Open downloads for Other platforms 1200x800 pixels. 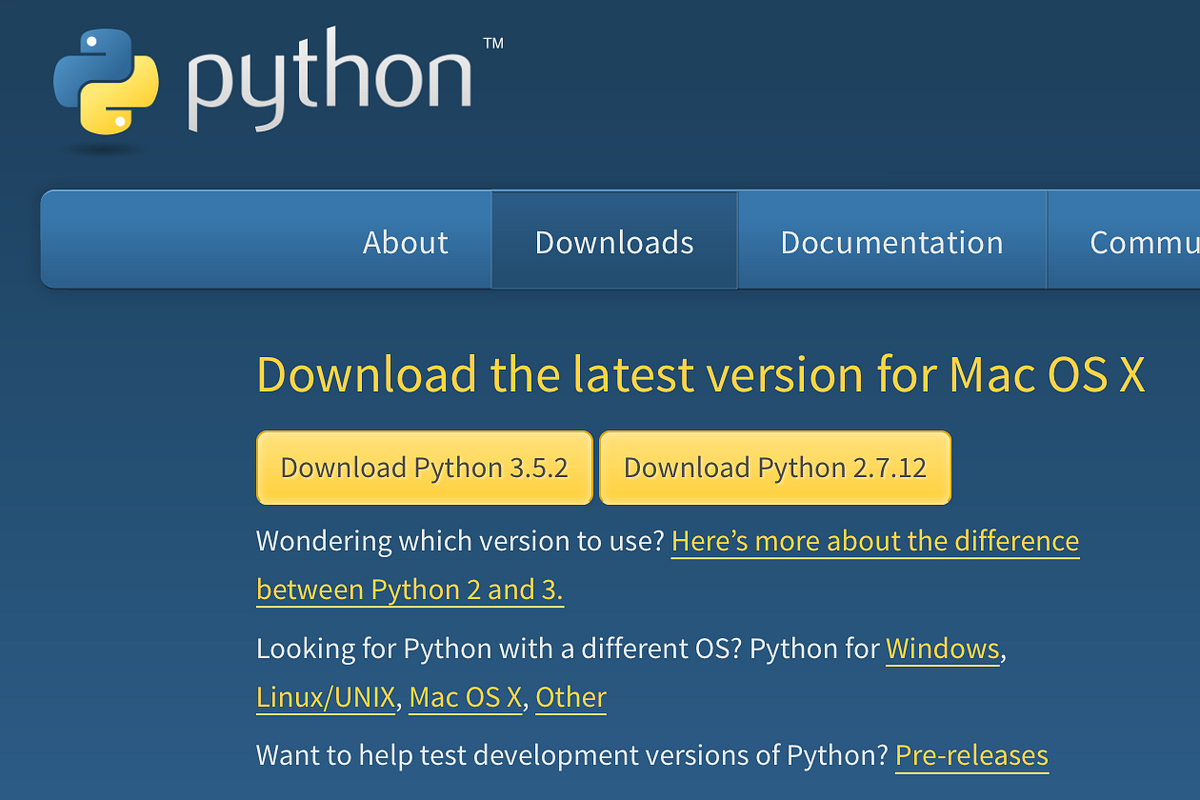pyautogui.click(x=570, y=696)
